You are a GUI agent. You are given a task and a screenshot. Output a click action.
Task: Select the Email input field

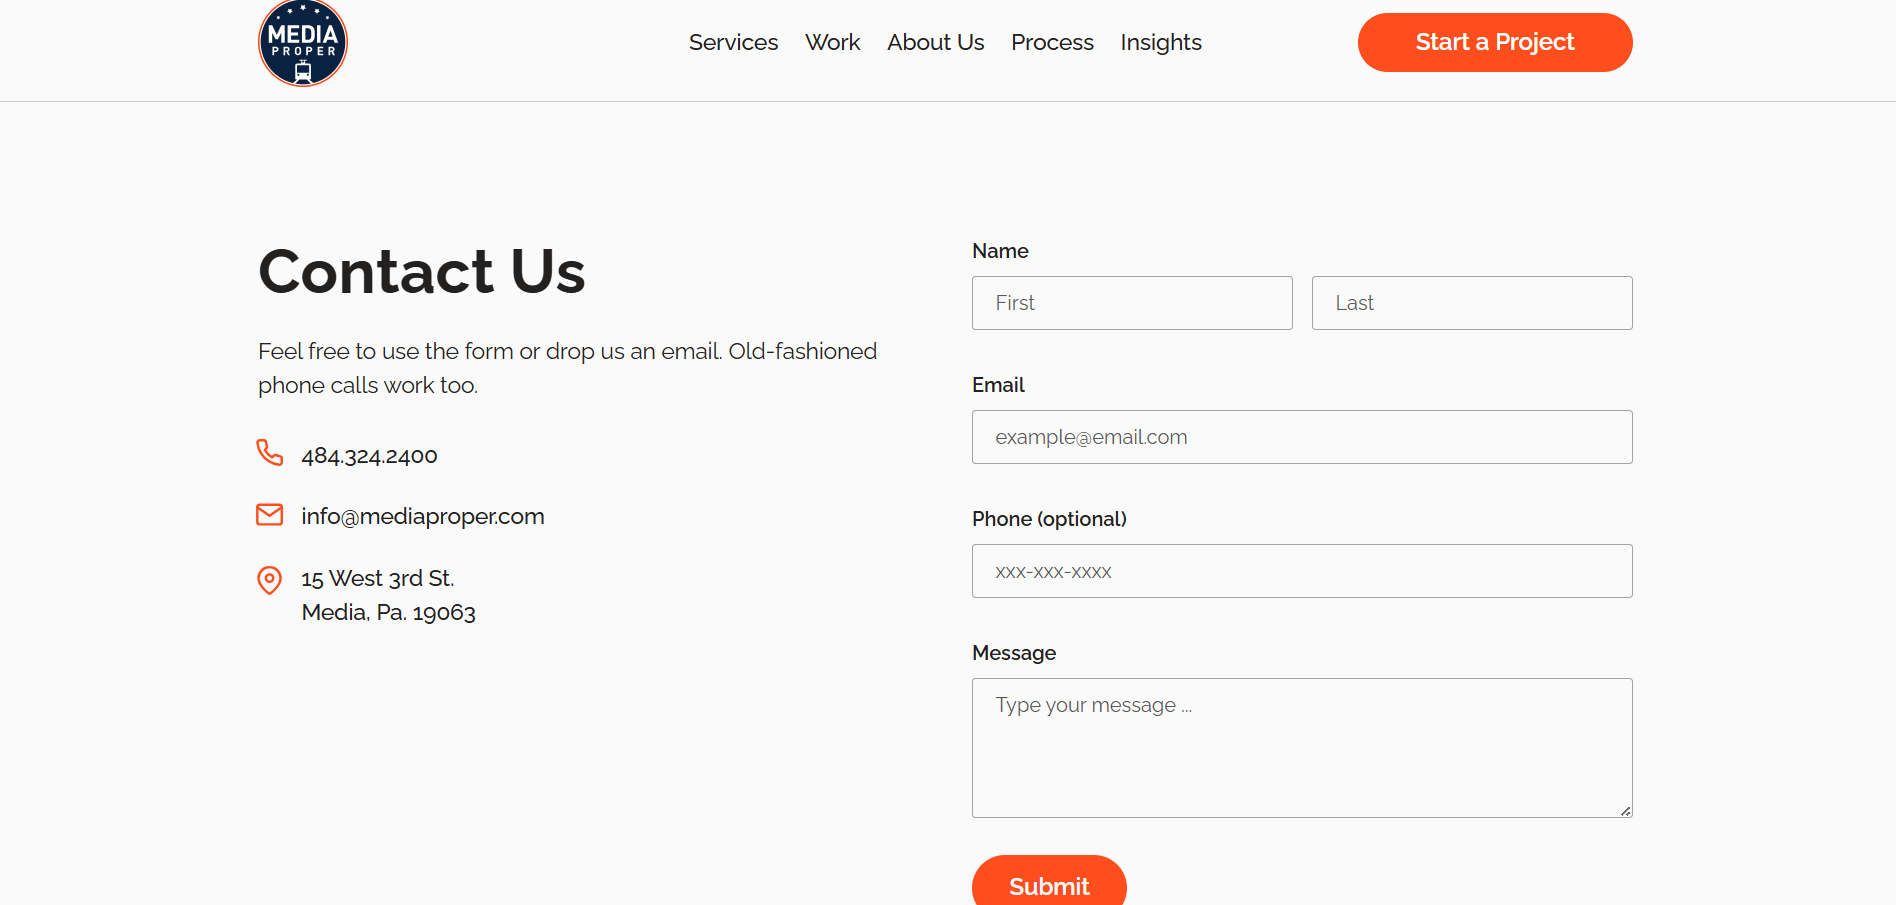point(1302,437)
